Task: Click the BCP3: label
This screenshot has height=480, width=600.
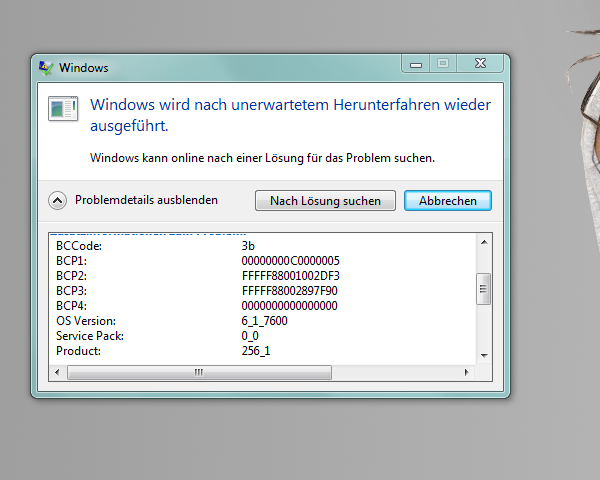Action: pos(72,291)
